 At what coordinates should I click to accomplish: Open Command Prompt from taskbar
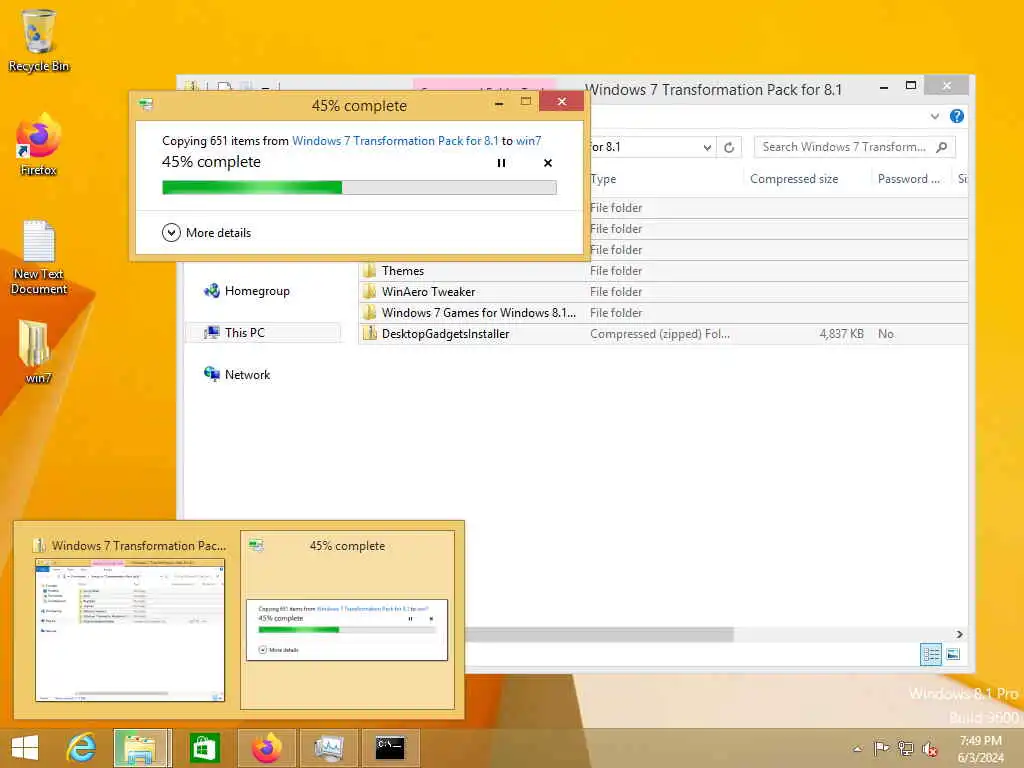(x=390, y=748)
